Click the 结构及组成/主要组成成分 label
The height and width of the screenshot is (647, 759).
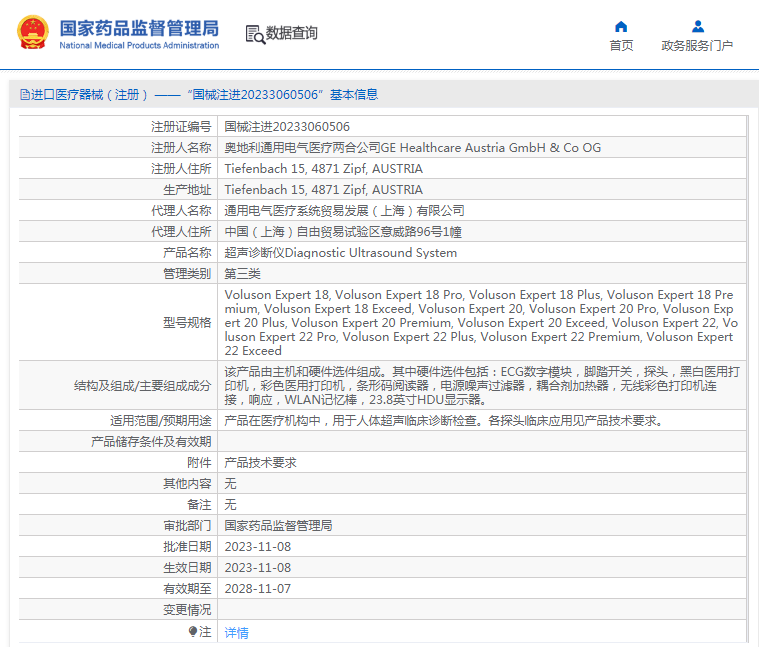pos(142,386)
